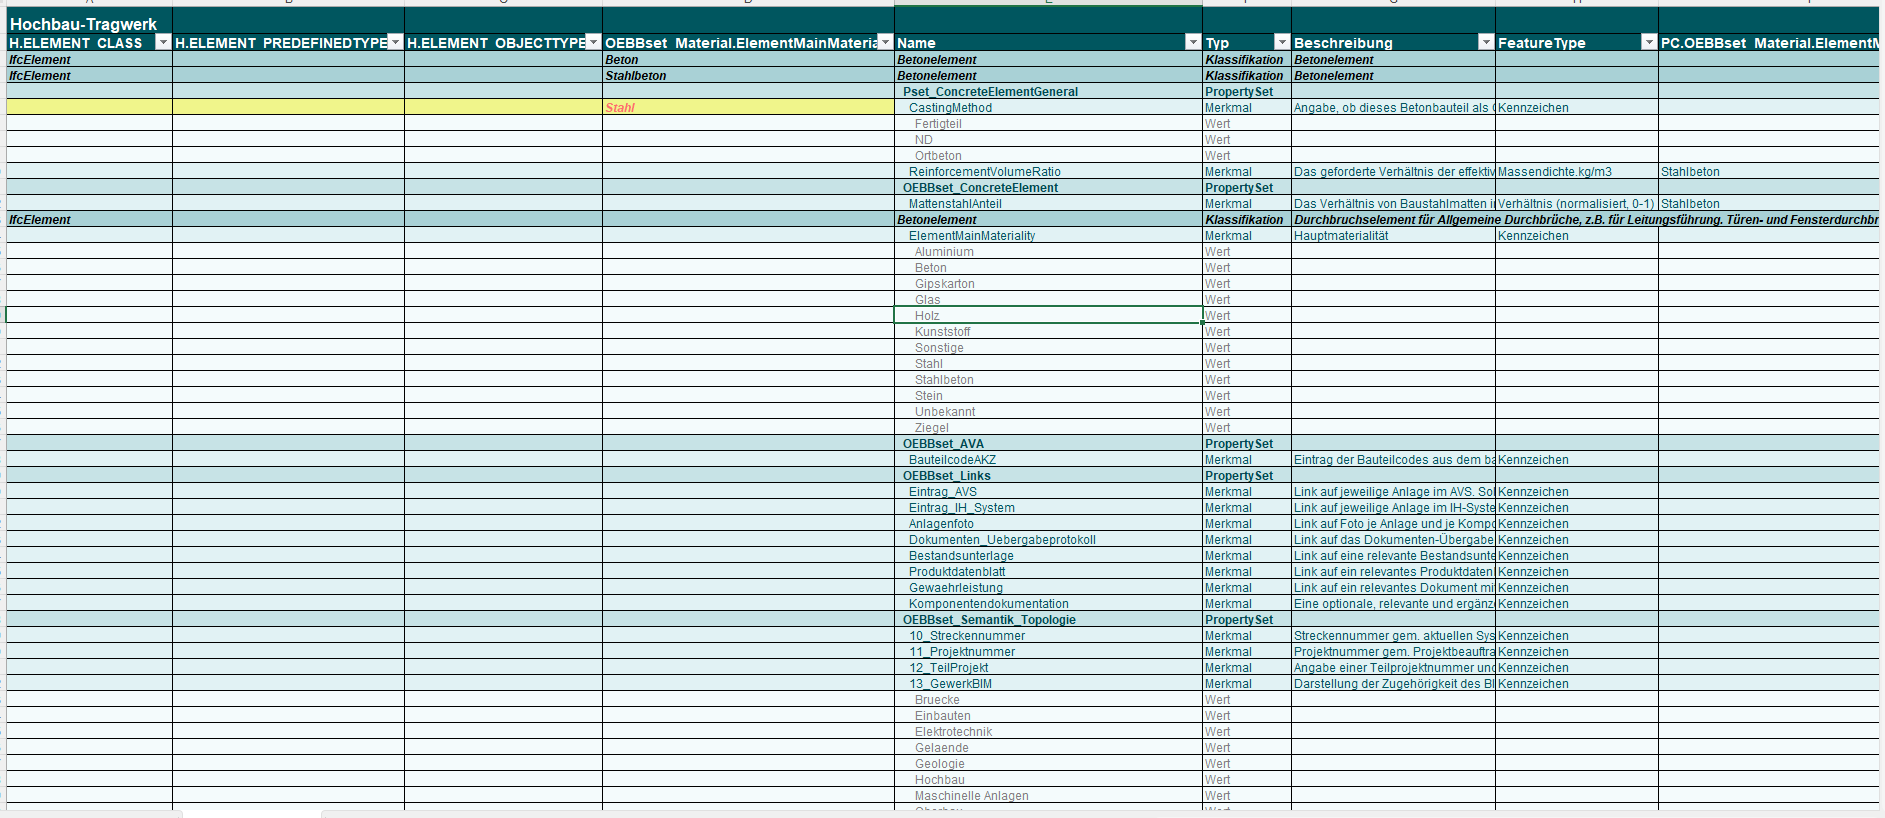The height and width of the screenshot is (818, 1885).
Task: Select the Stein cell
Action: [x=1048, y=396]
